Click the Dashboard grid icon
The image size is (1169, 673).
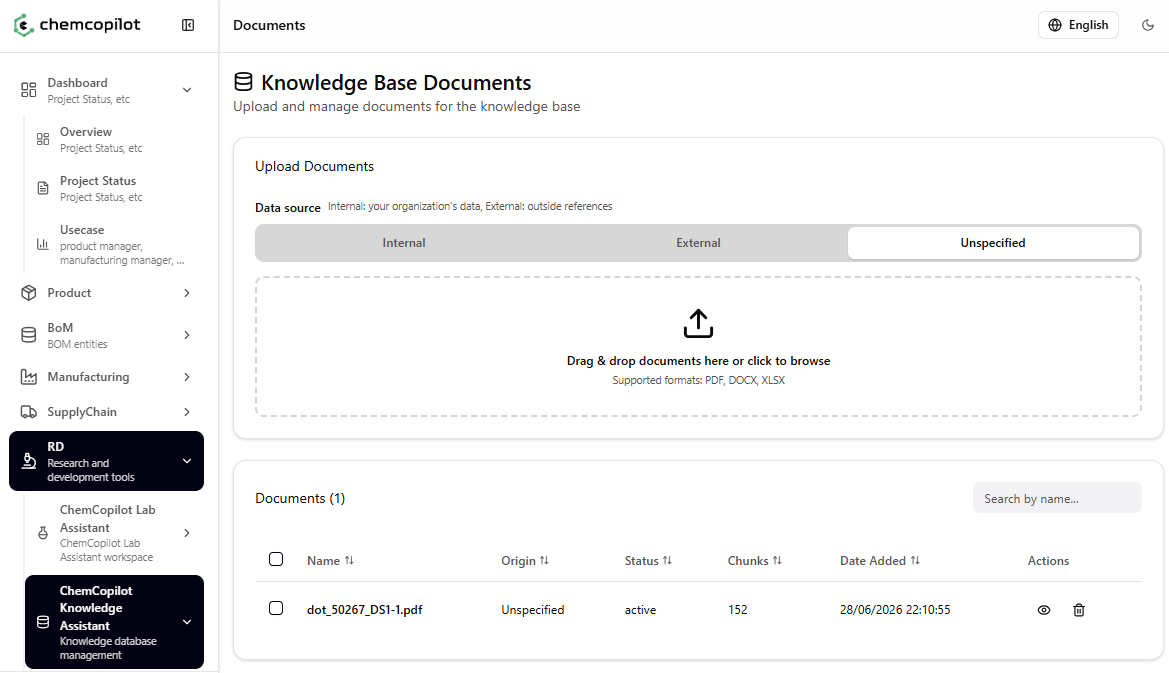(x=28, y=90)
